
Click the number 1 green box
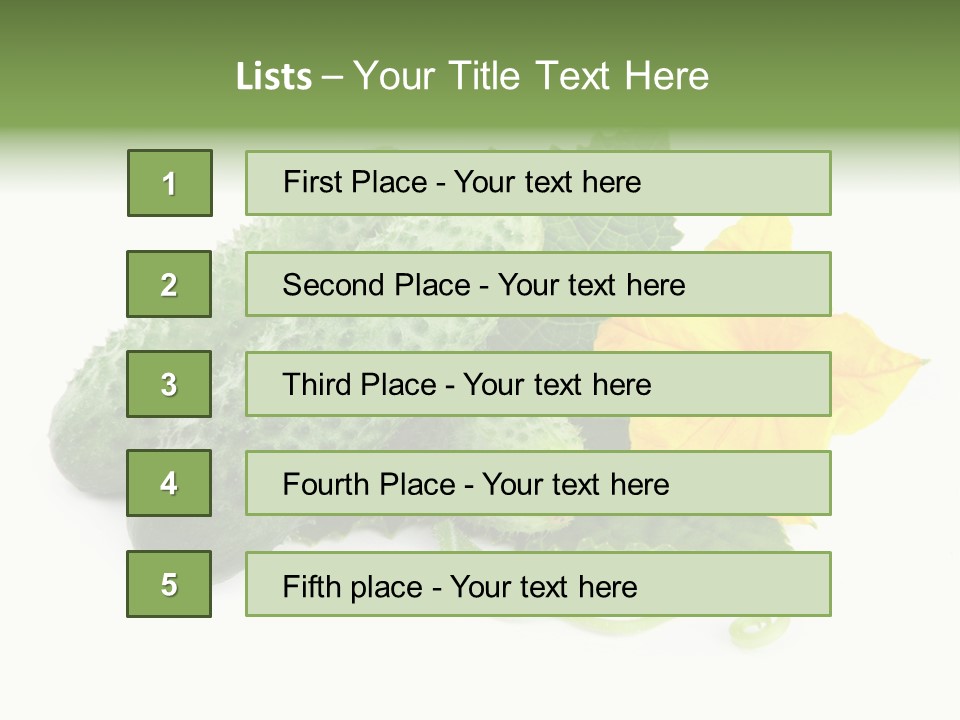pyautogui.click(x=170, y=183)
